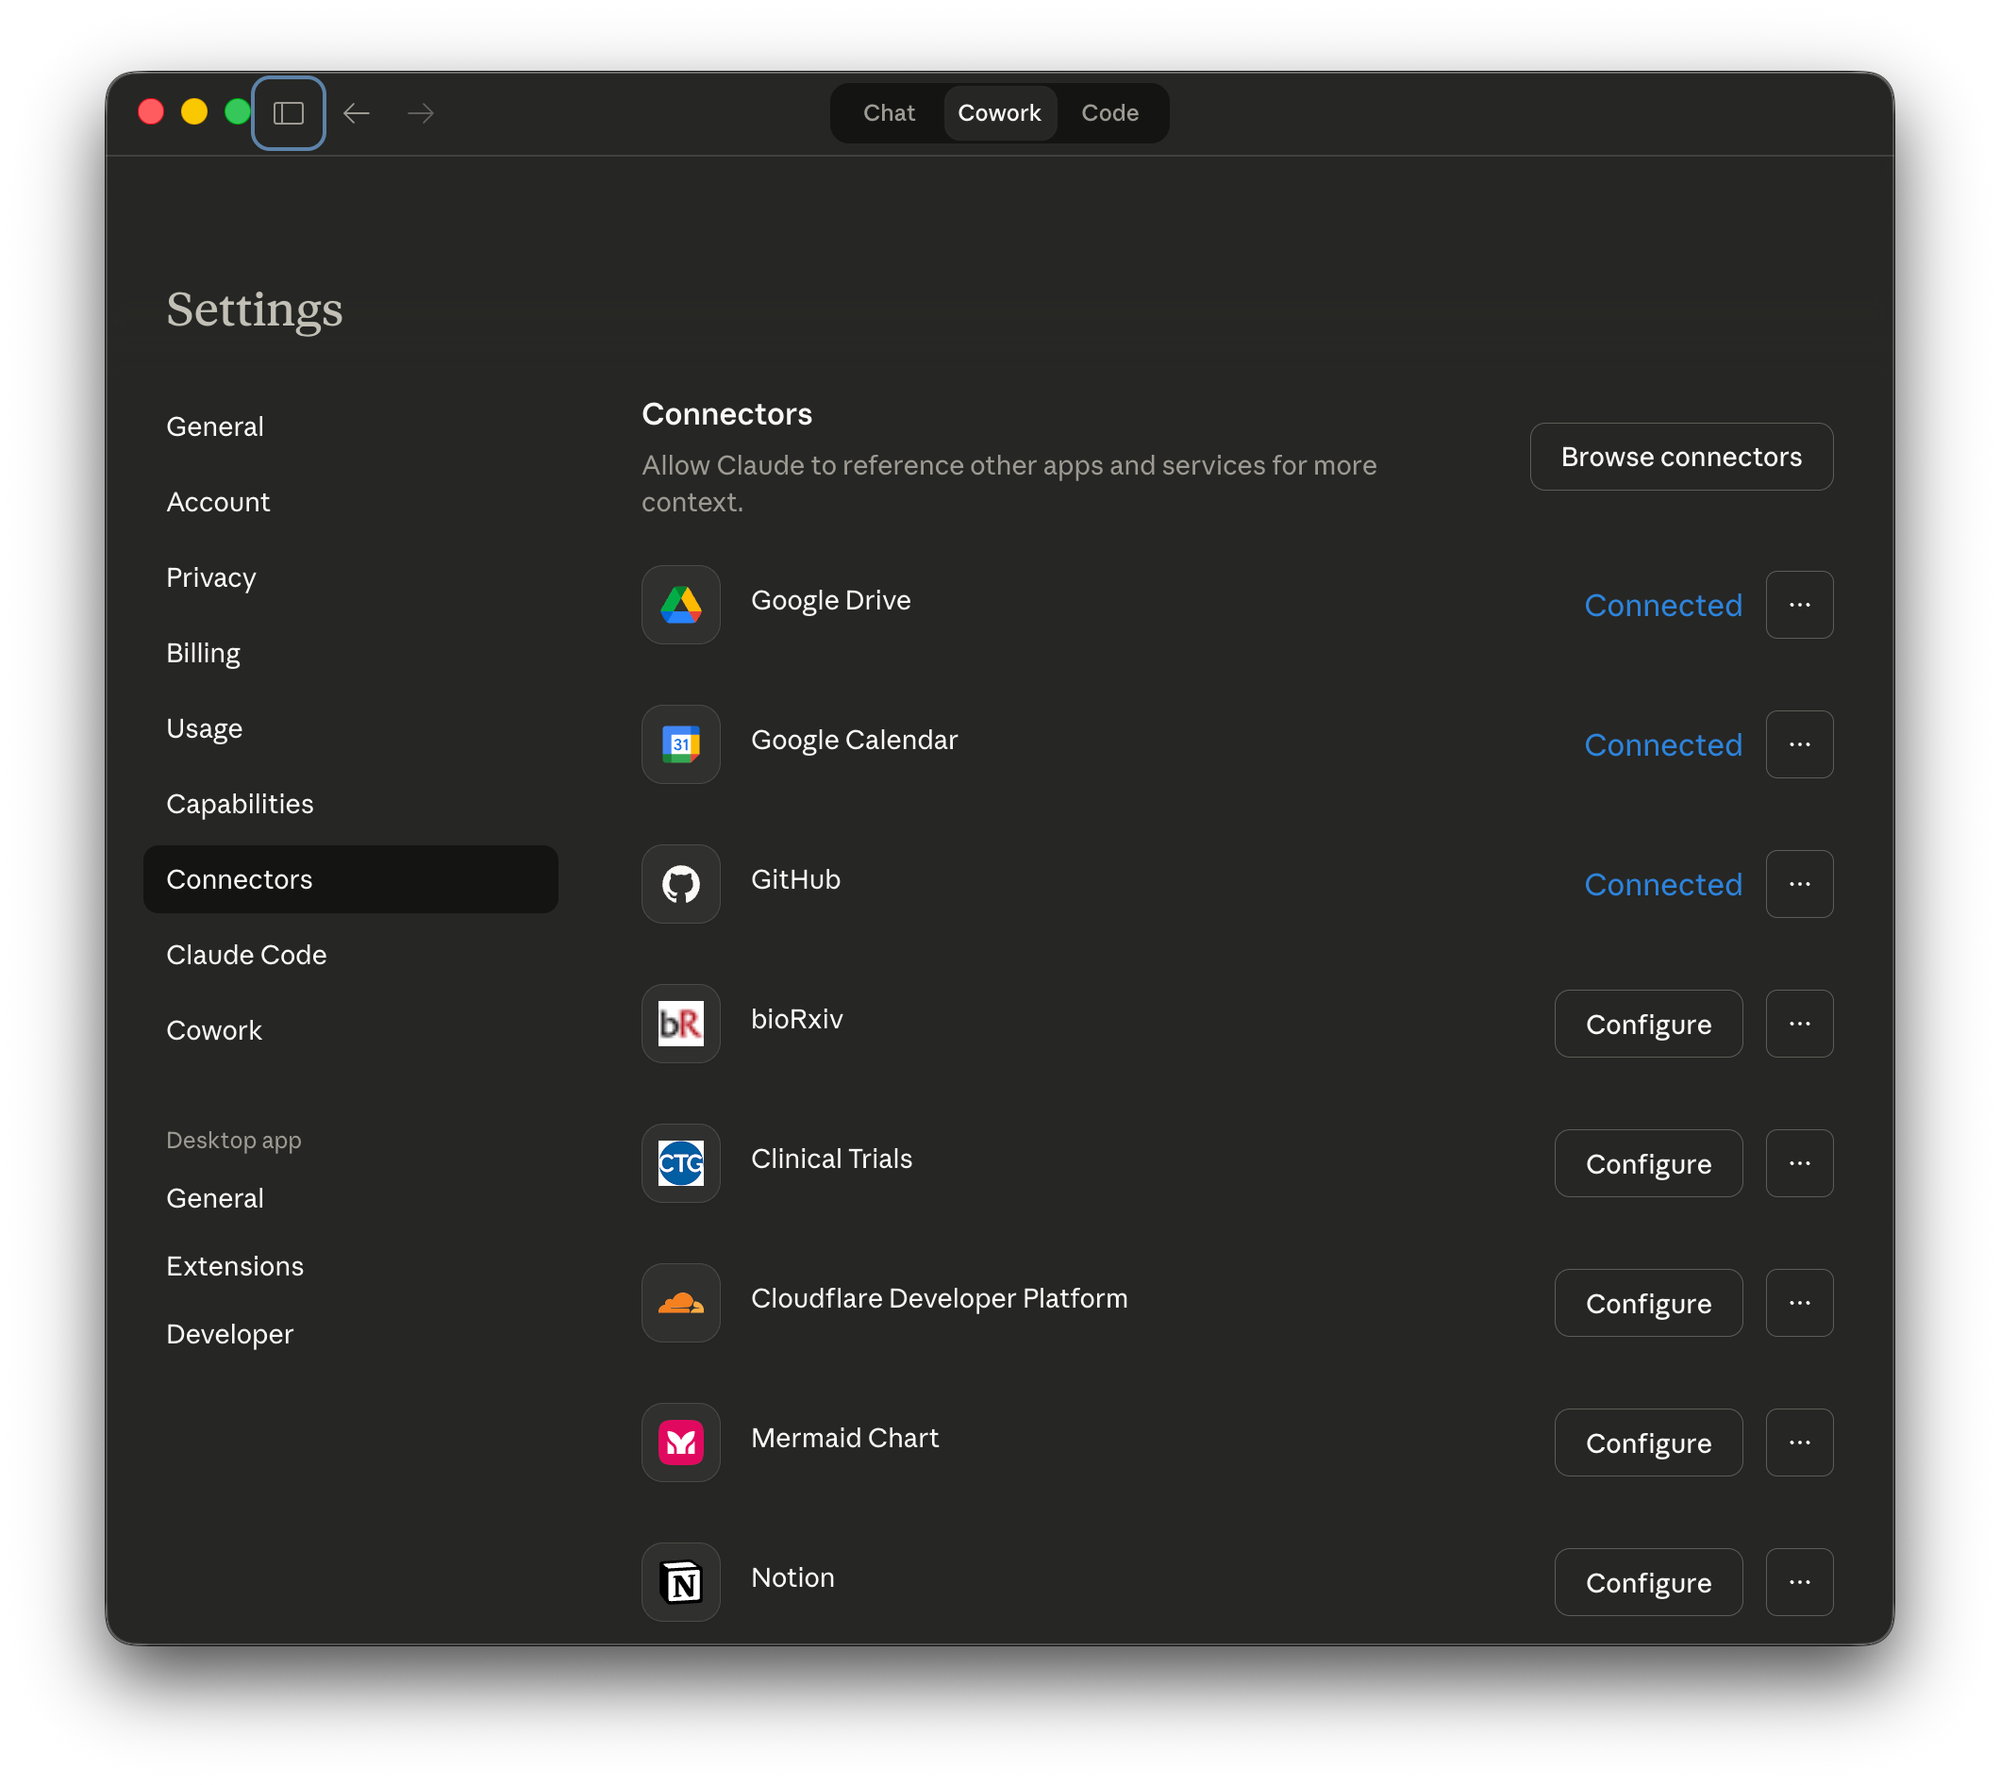Screen dimensions: 2000x1785
Task: Toggle the sidebar panel icon
Action: (288, 113)
